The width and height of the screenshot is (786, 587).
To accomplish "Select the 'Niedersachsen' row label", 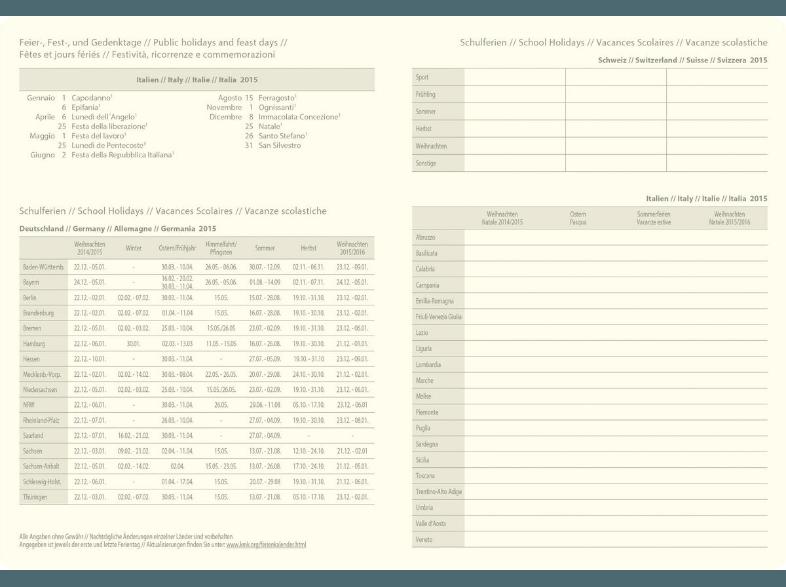I will click(40, 389).
